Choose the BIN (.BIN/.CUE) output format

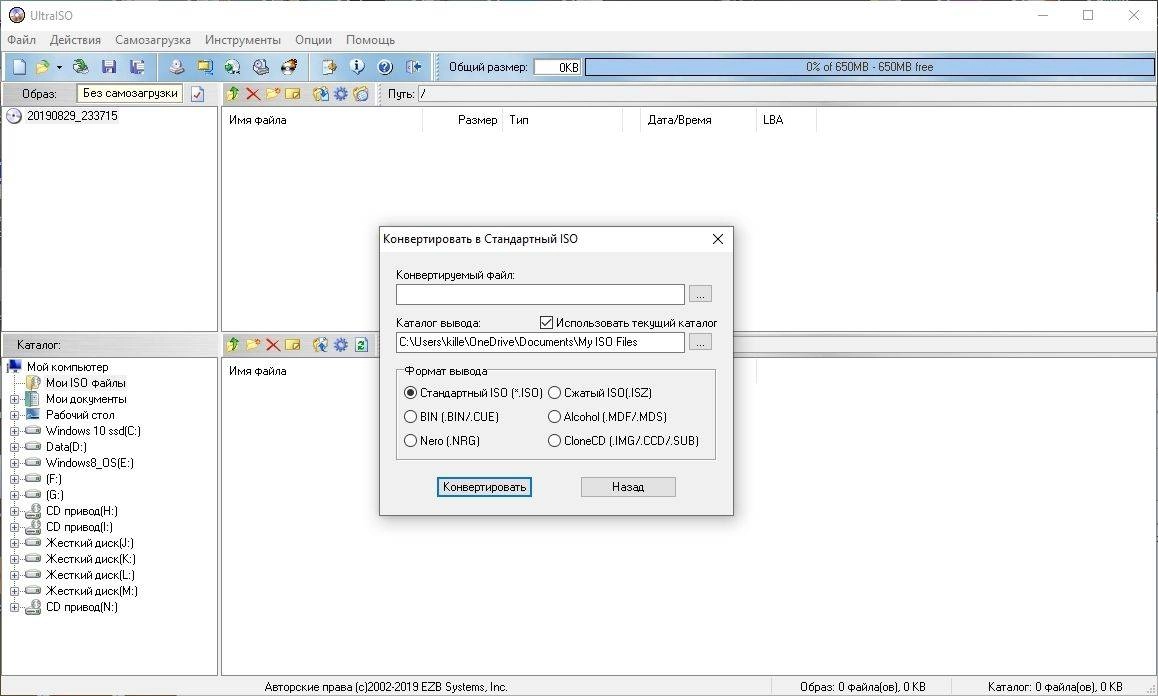[x=452, y=417]
